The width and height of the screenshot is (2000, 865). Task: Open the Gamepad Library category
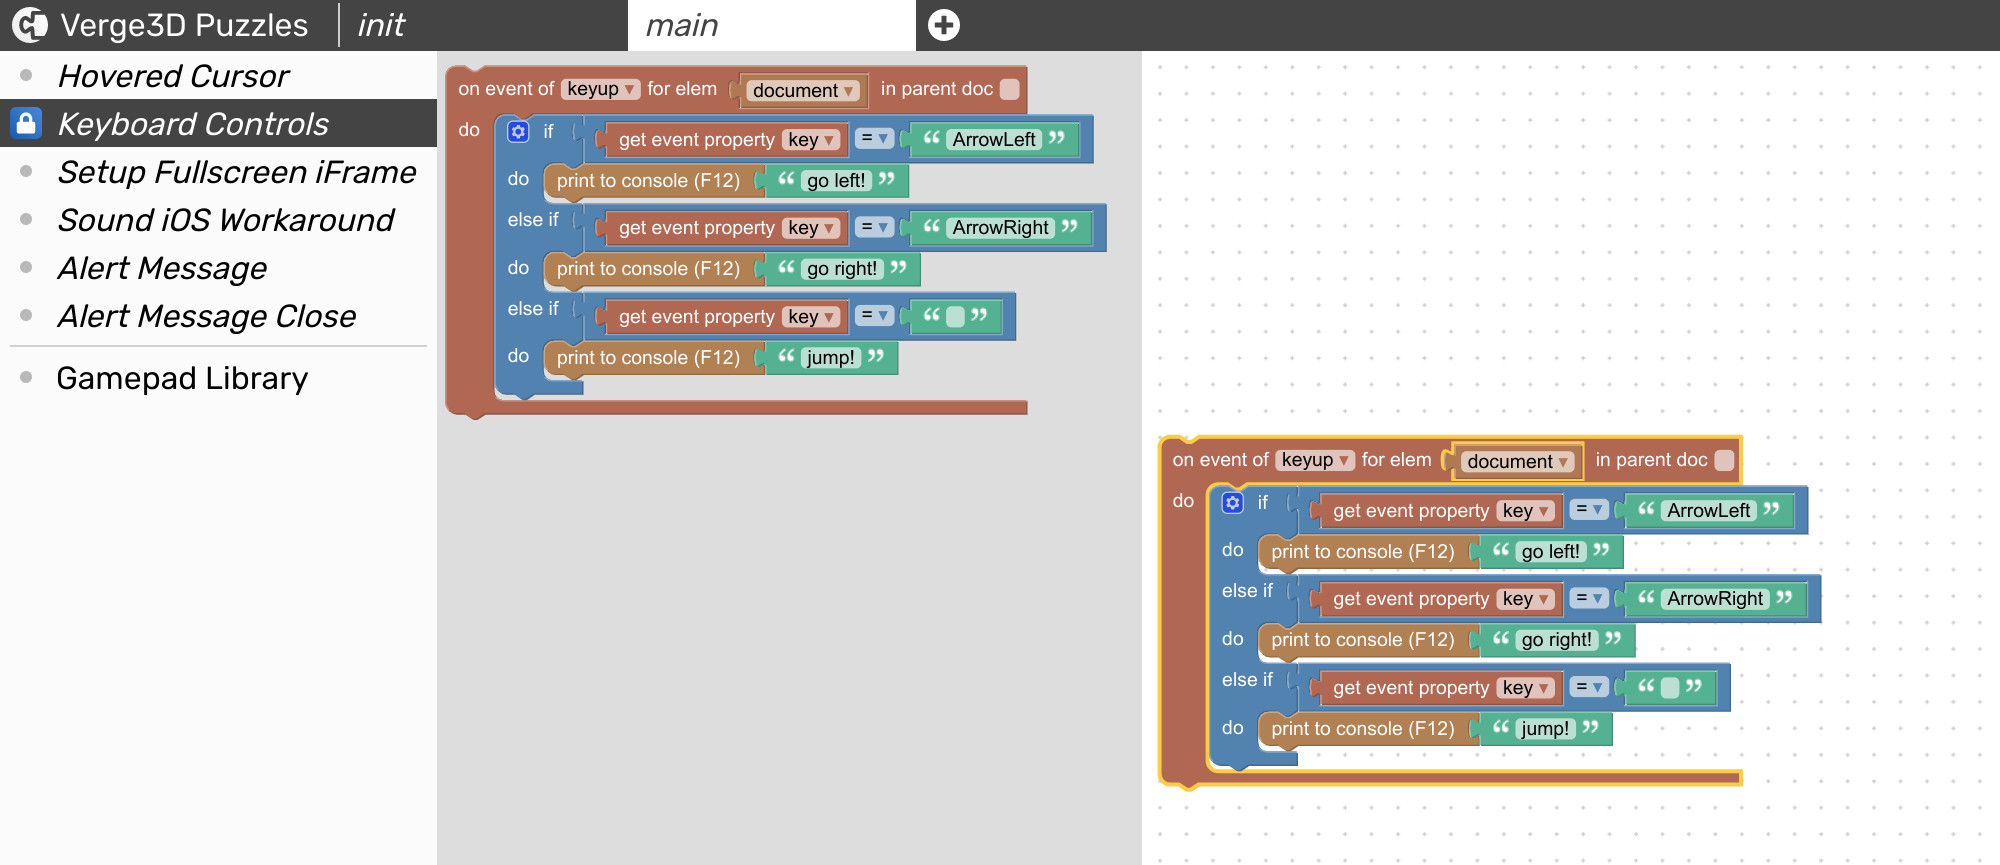[182, 378]
